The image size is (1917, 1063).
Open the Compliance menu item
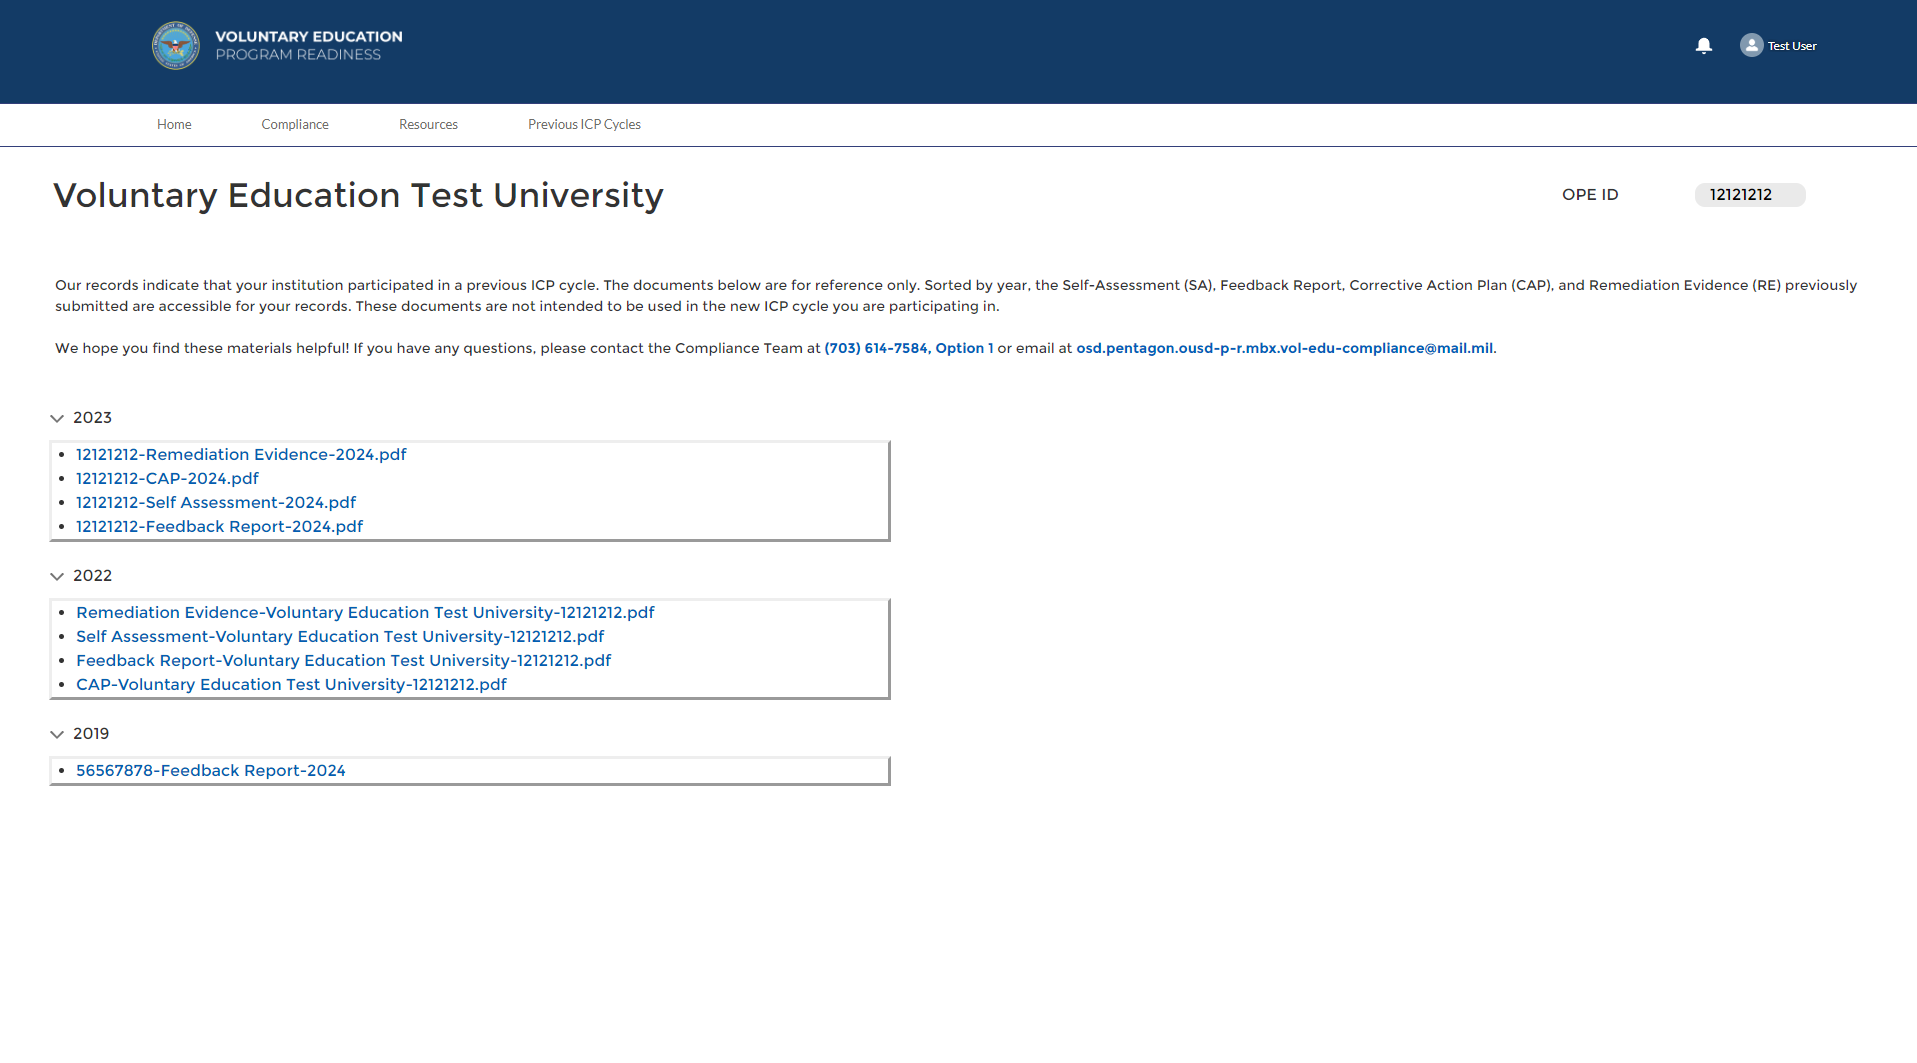[x=295, y=125]
